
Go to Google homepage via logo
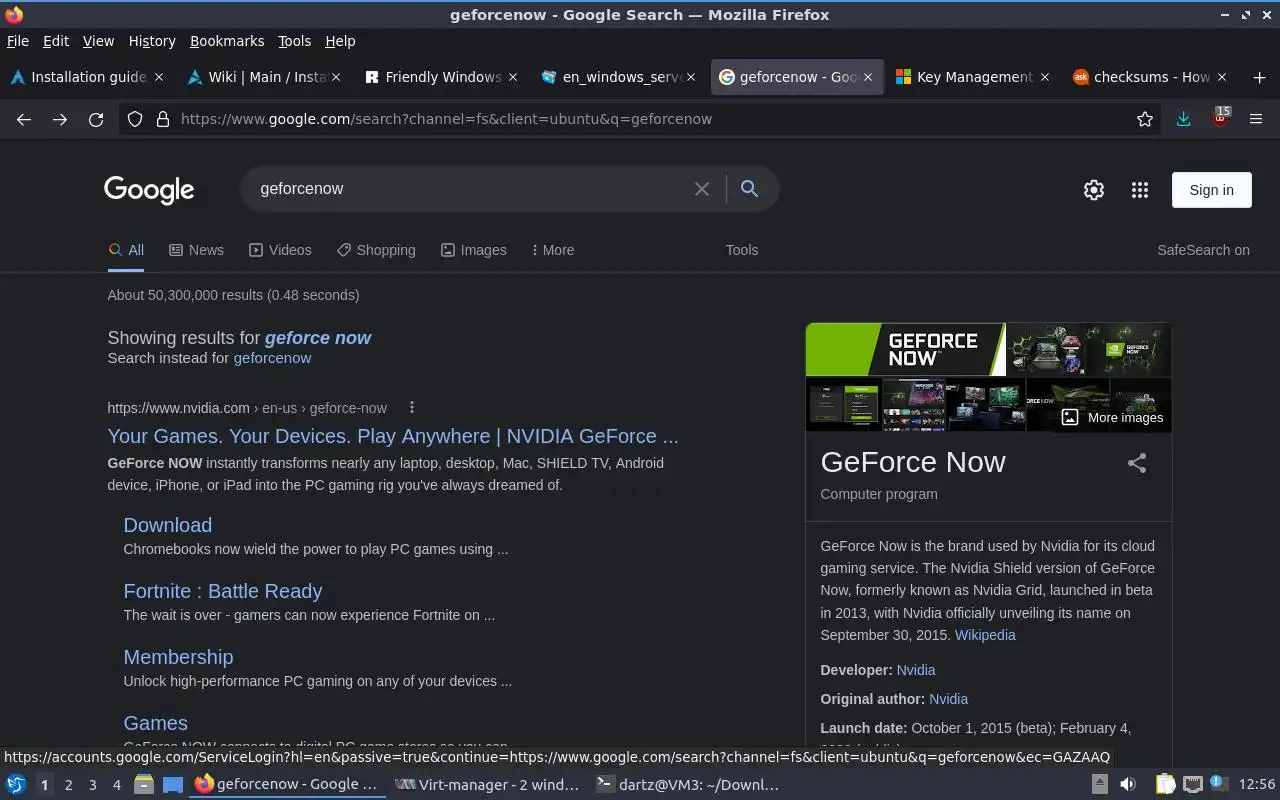coord(149,190)
